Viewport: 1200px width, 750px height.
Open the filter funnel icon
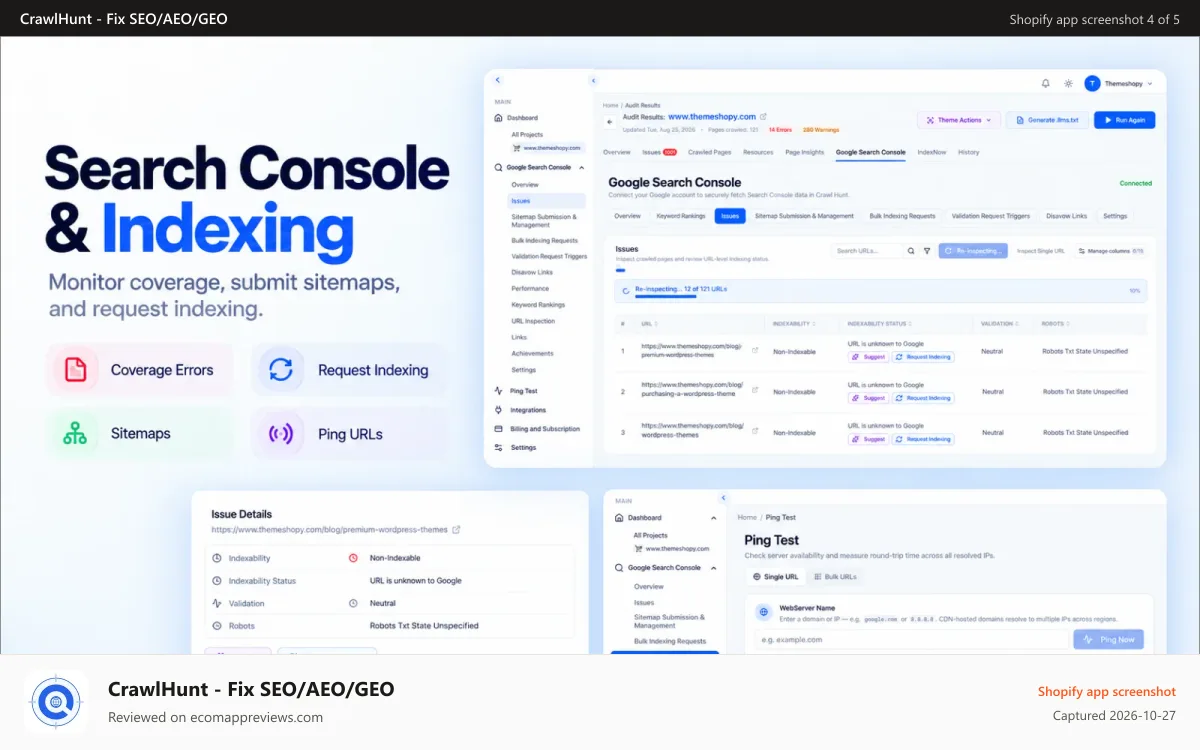[927, 251]
